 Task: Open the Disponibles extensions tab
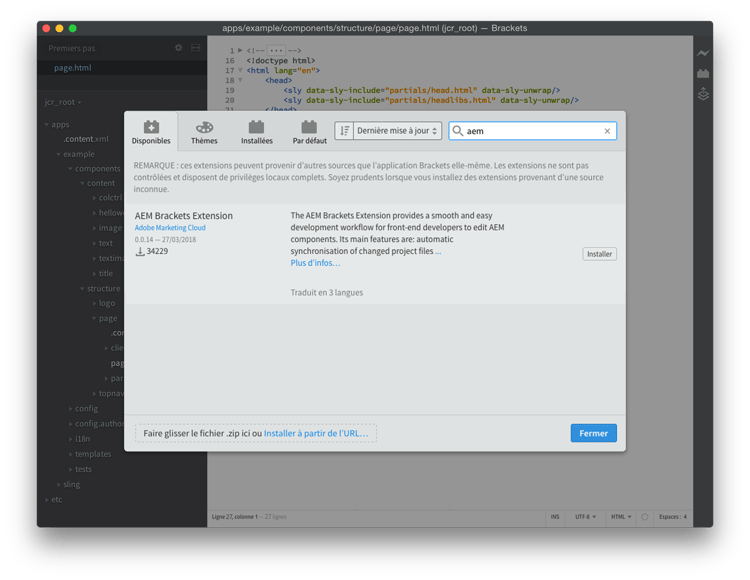(x=151, y=131)
